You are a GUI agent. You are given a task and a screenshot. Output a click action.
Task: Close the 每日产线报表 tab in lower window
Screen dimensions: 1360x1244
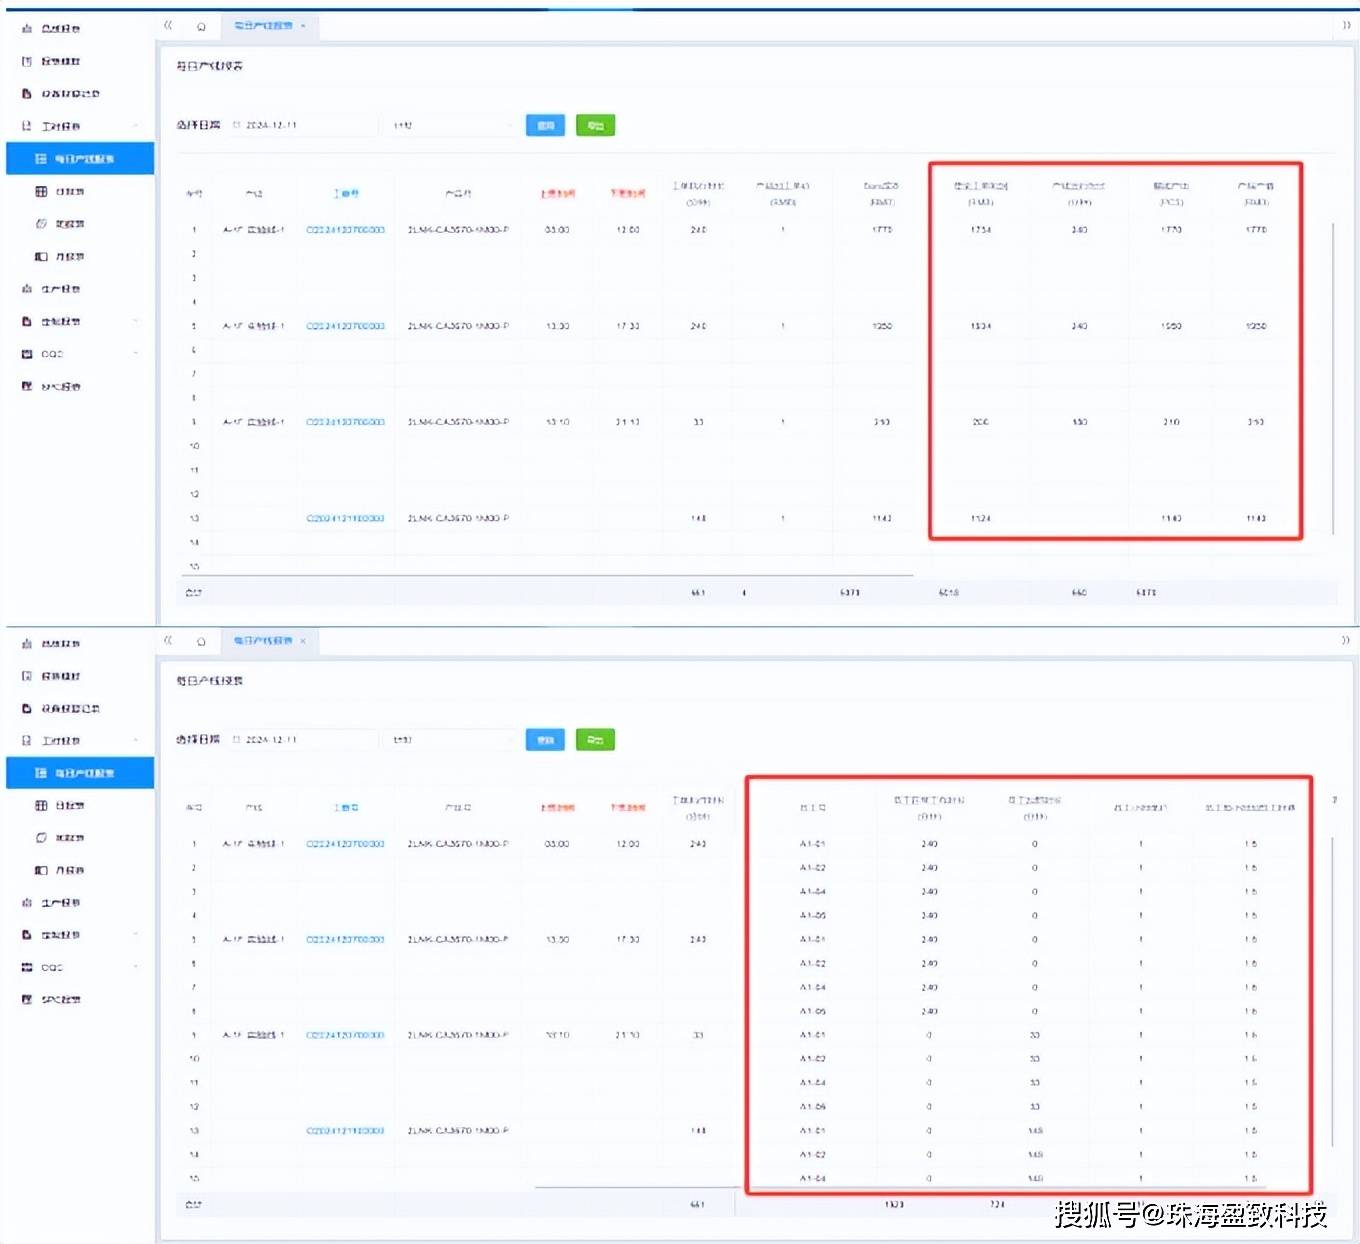(303, 641)
